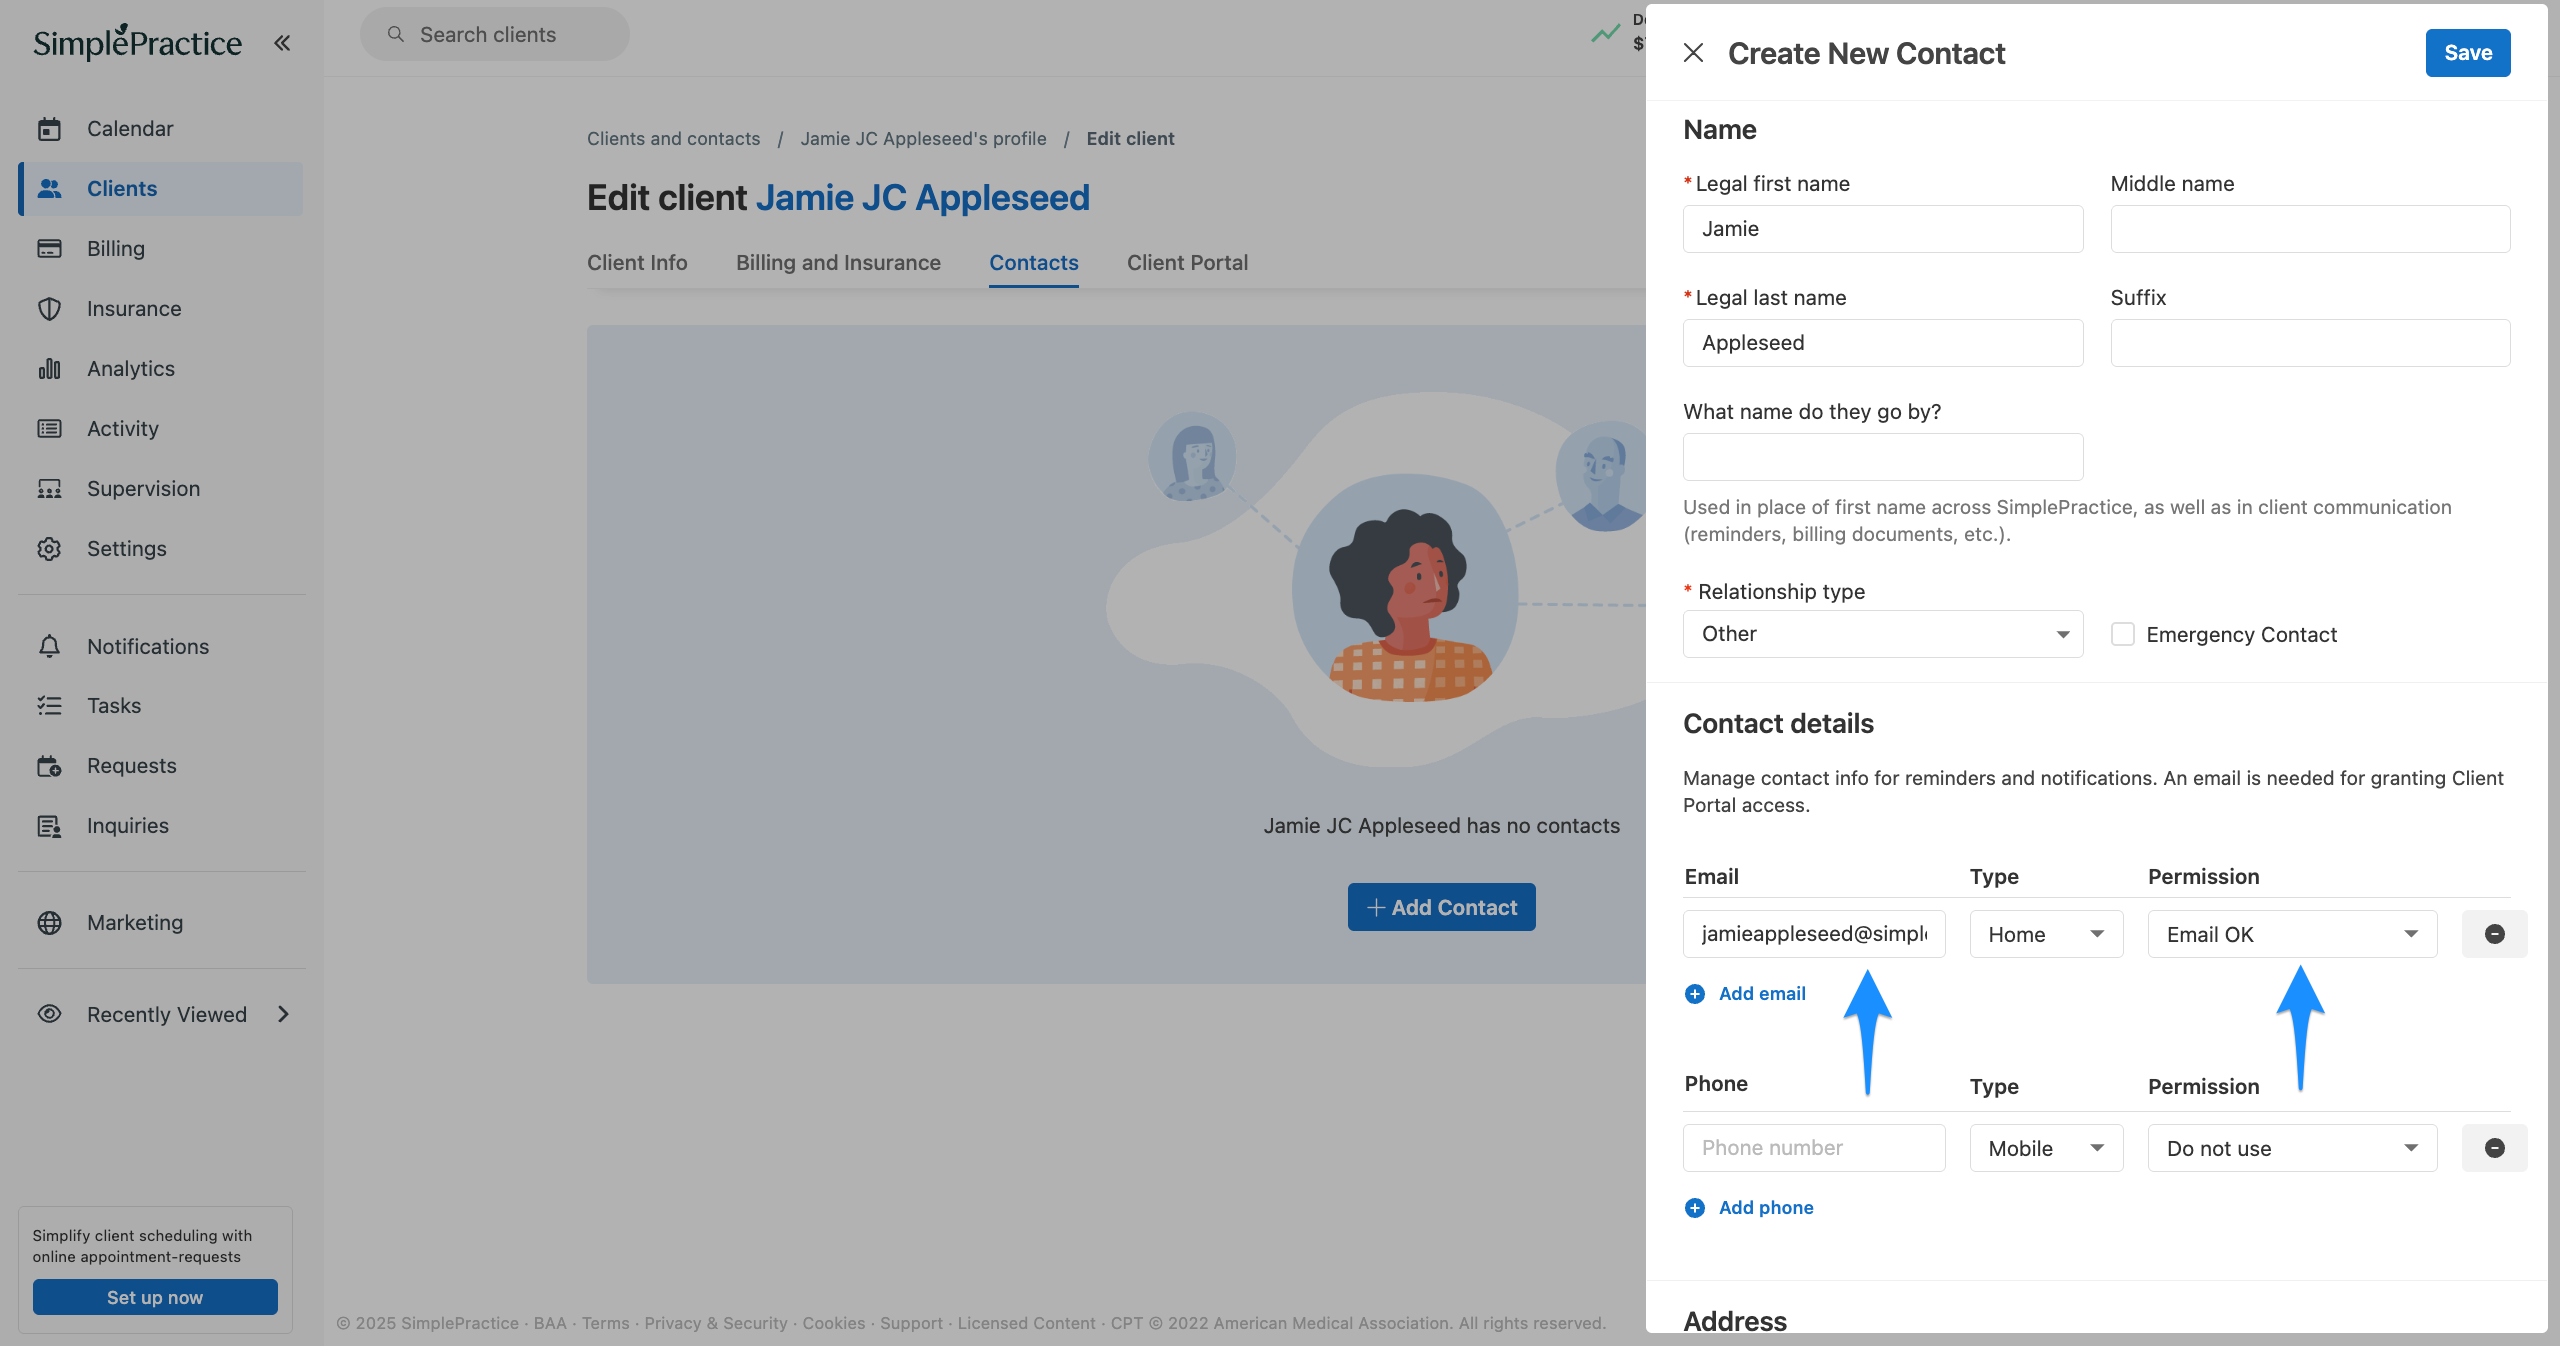
Task: Open the BAA footer link
Action: 550,1323
